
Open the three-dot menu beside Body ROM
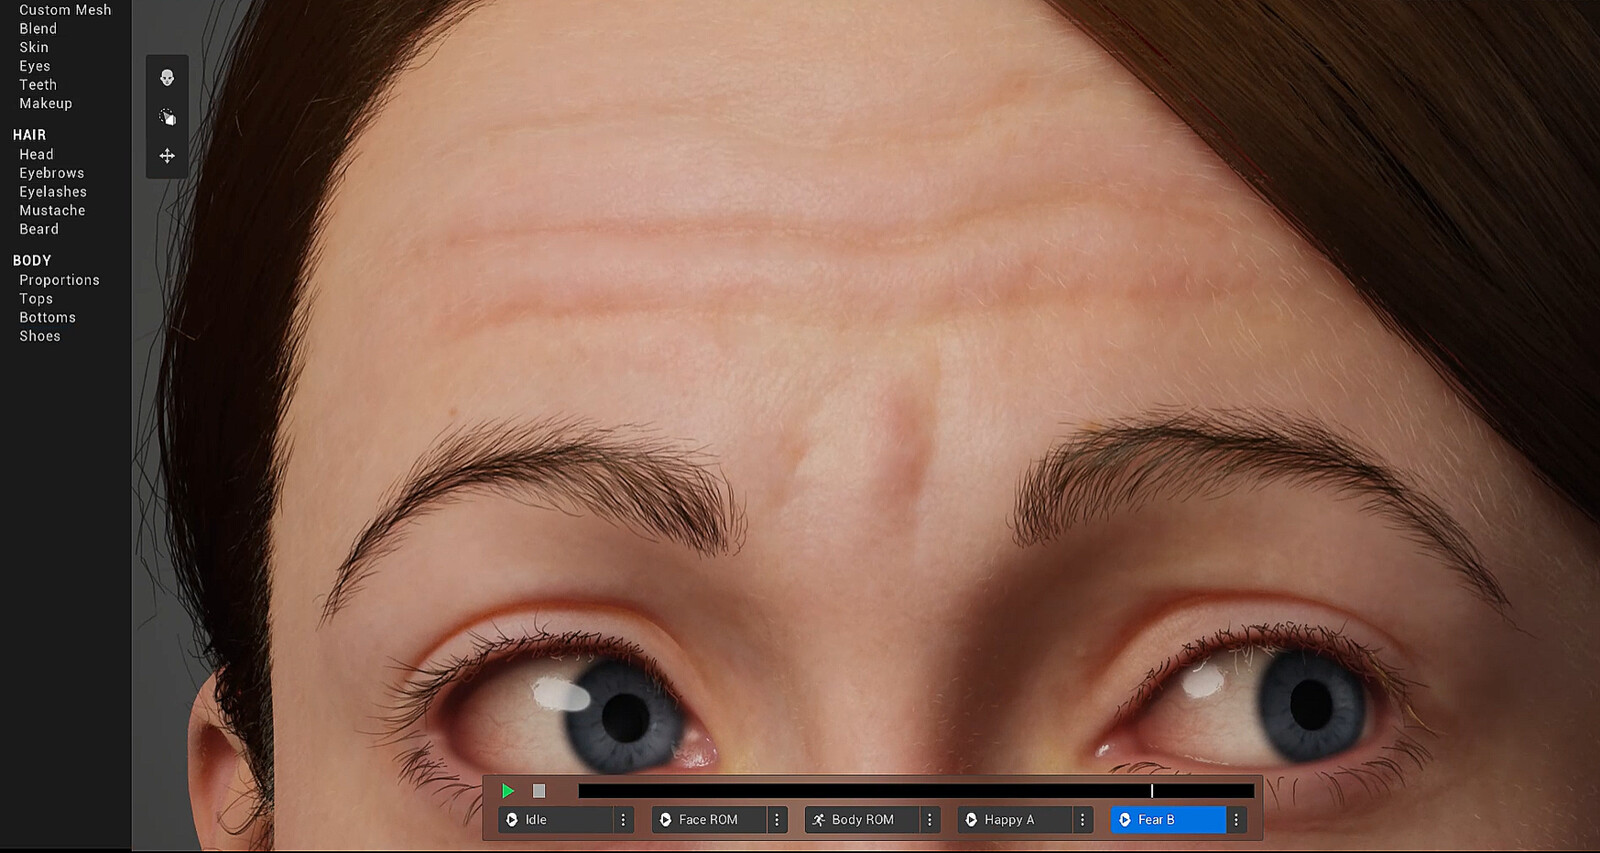[x=930, y=820]
